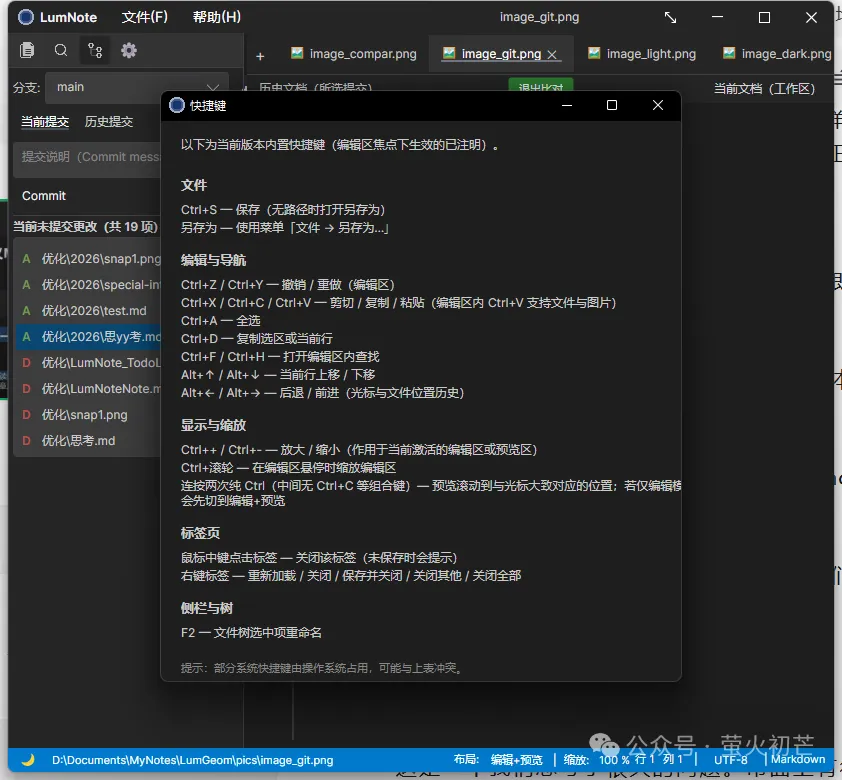Expand the main branch dropdown
Viewport: 842px width, 780px height.
(136, 88)
